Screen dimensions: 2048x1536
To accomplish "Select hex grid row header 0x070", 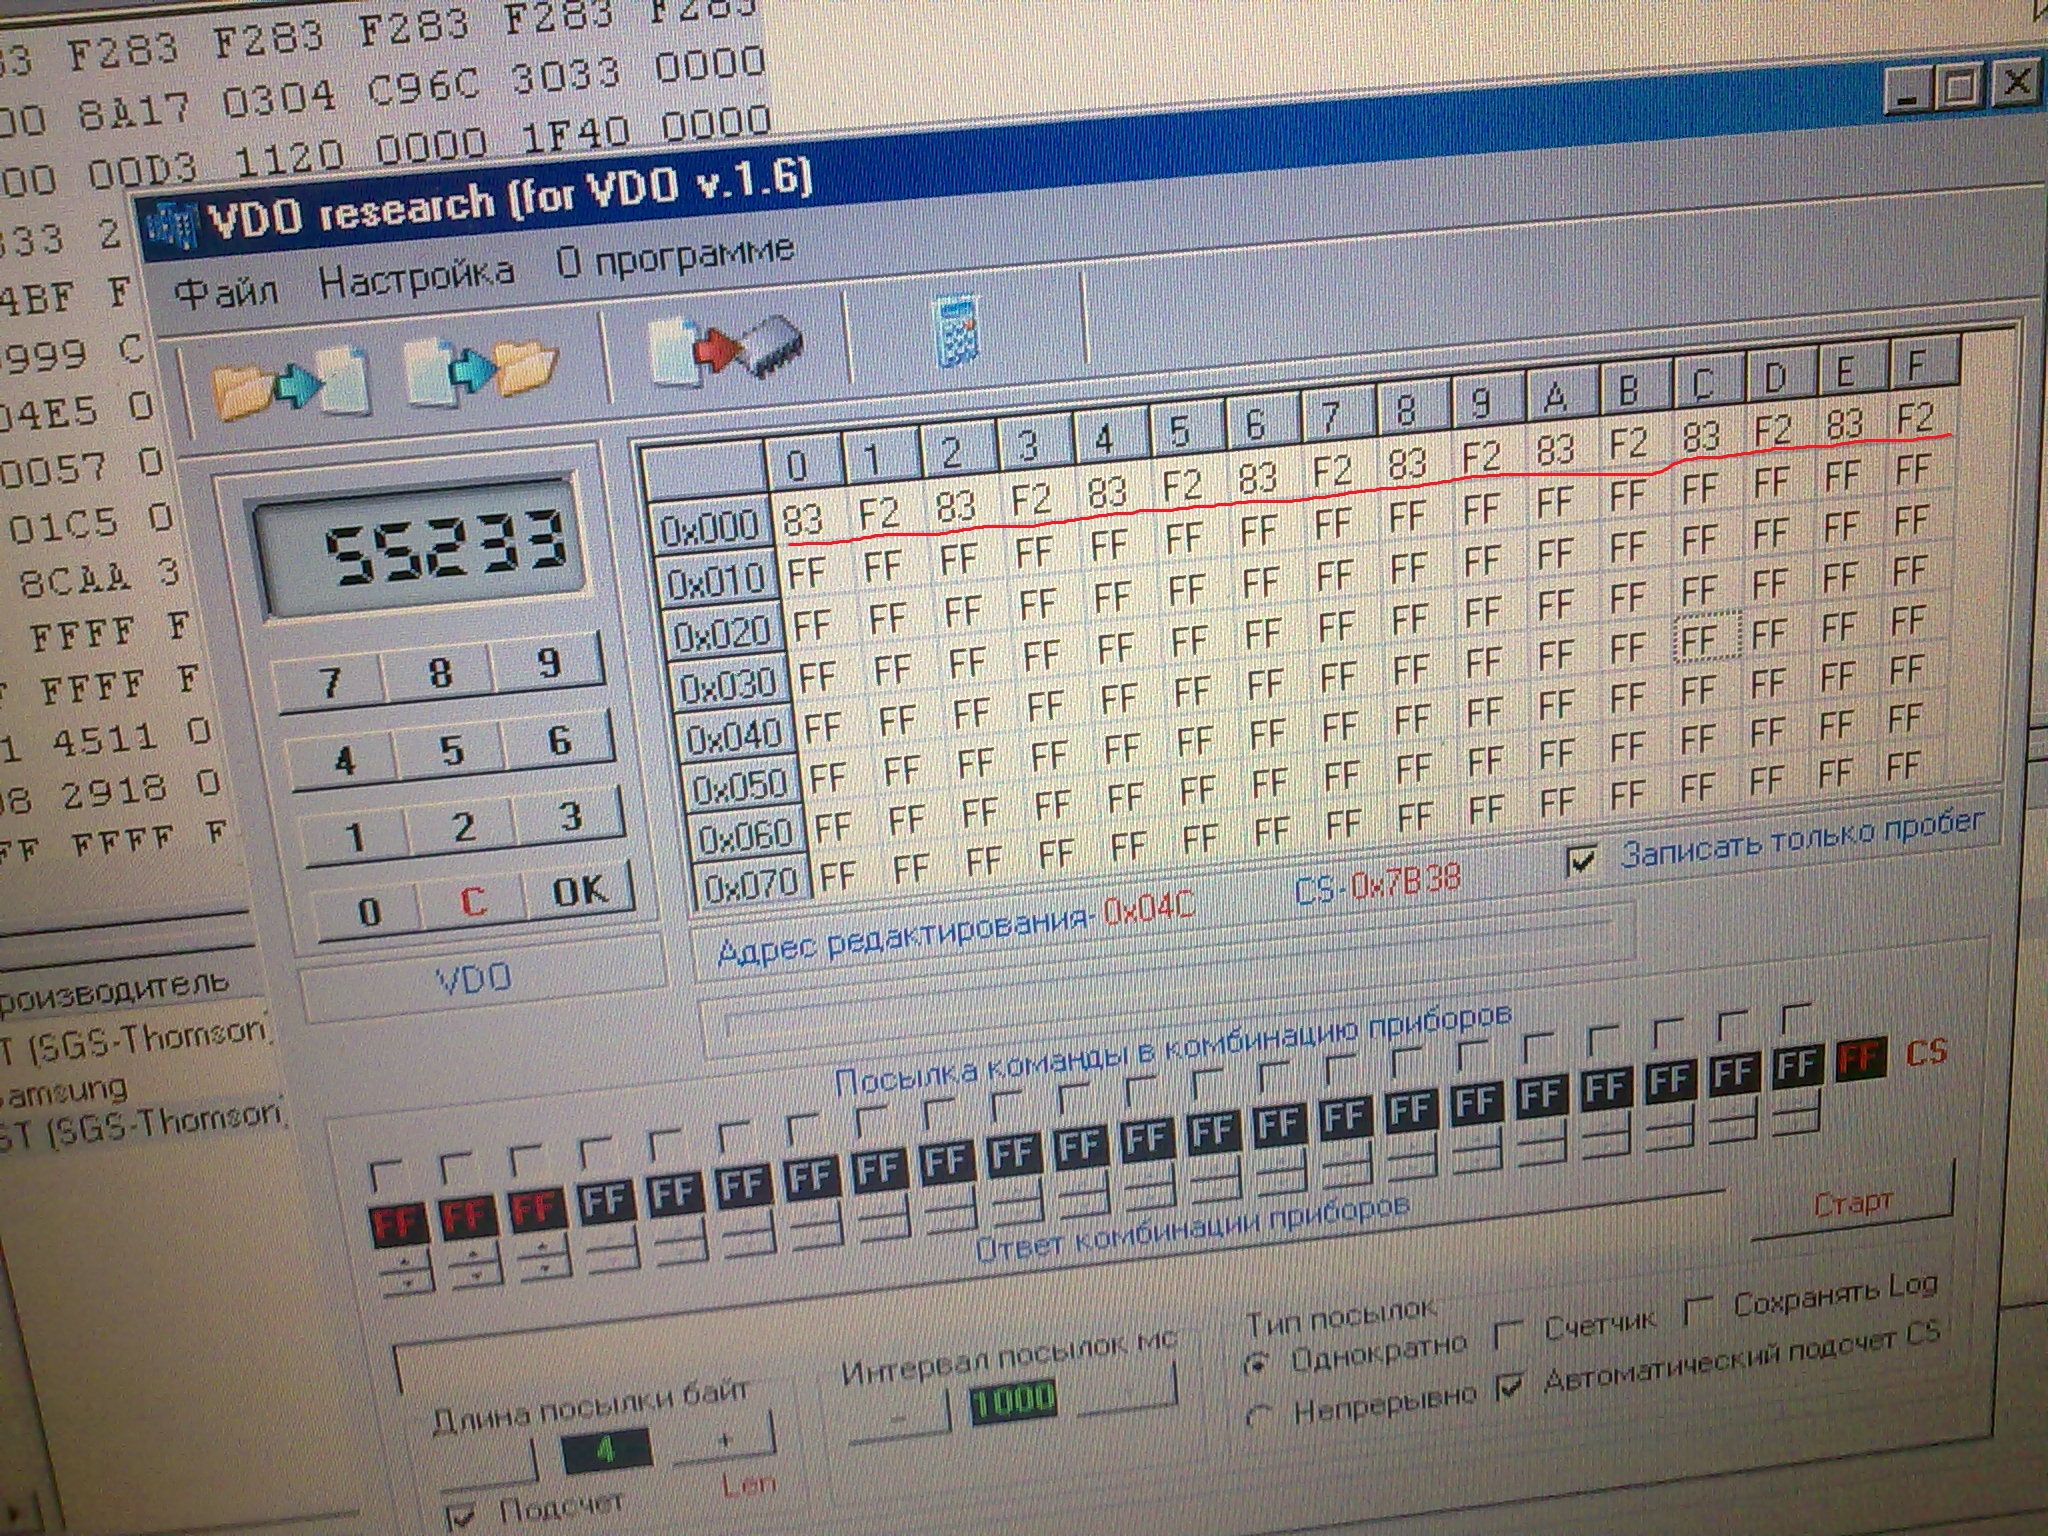I will [752, 885].
